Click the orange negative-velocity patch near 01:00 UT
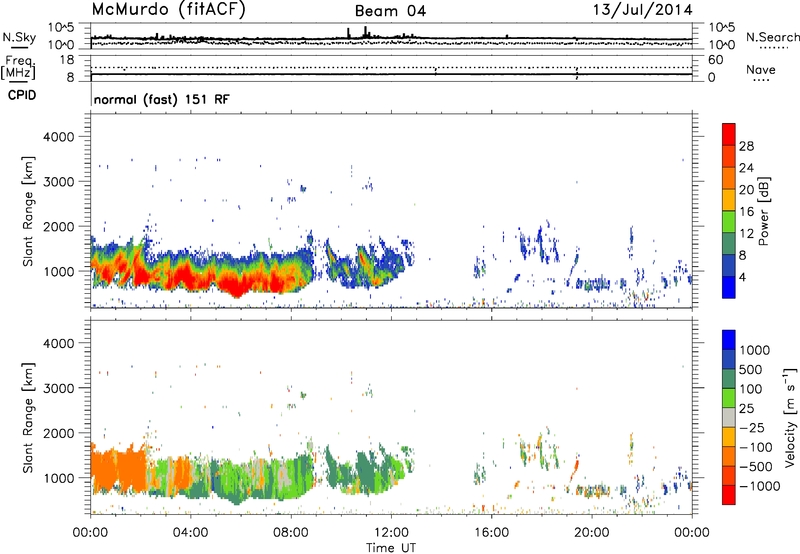Screen dimensions: 800x554 [118, 469]
